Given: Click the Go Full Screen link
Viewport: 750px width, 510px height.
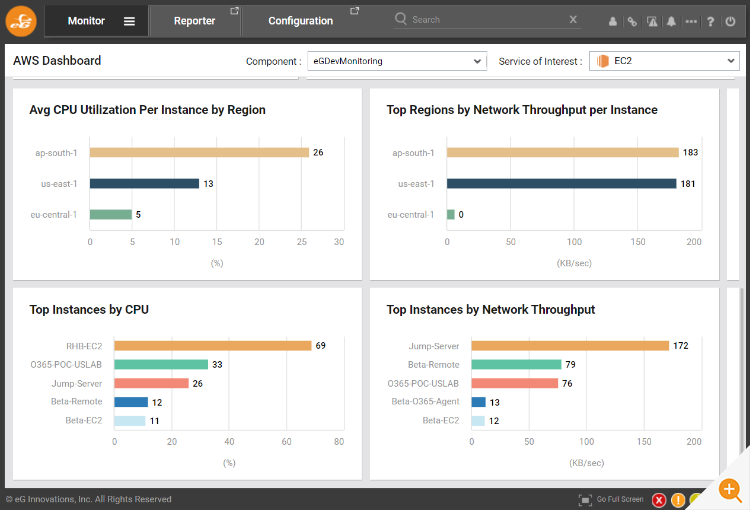Looking at the screenshot, I should [620, 499].
